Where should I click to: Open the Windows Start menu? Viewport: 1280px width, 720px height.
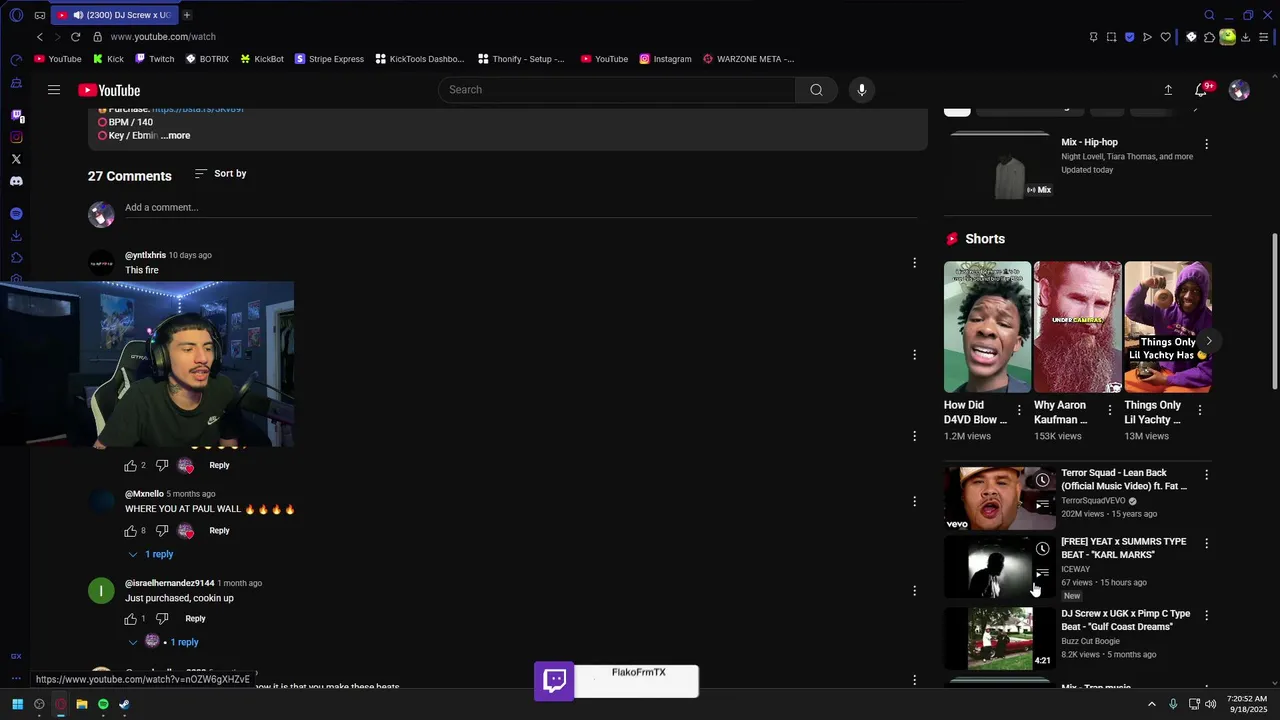pos(17,704)
